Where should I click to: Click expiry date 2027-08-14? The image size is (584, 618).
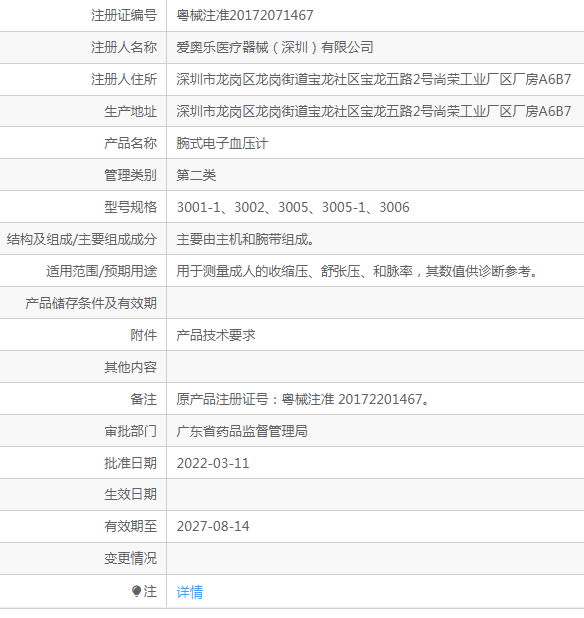[213, 526]
